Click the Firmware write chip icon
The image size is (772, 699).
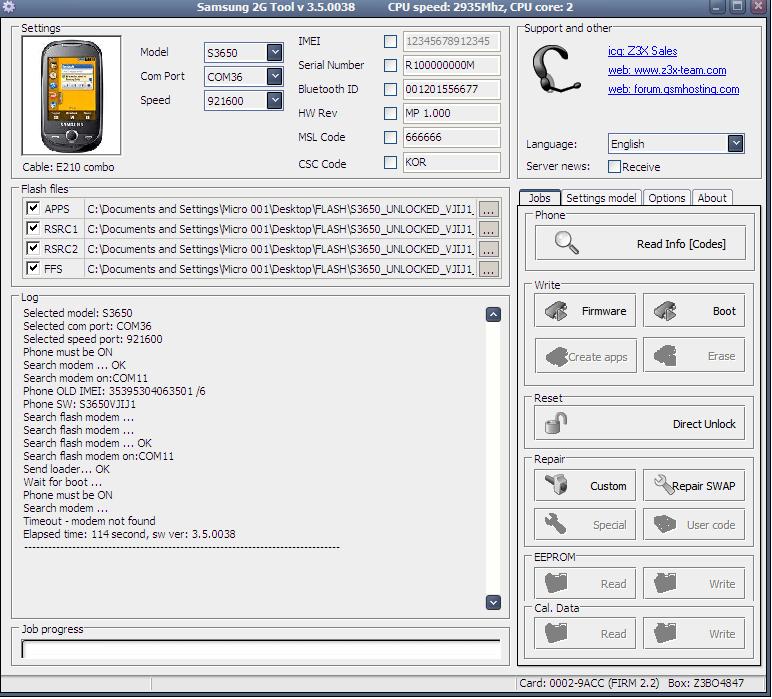pos(556,311)
